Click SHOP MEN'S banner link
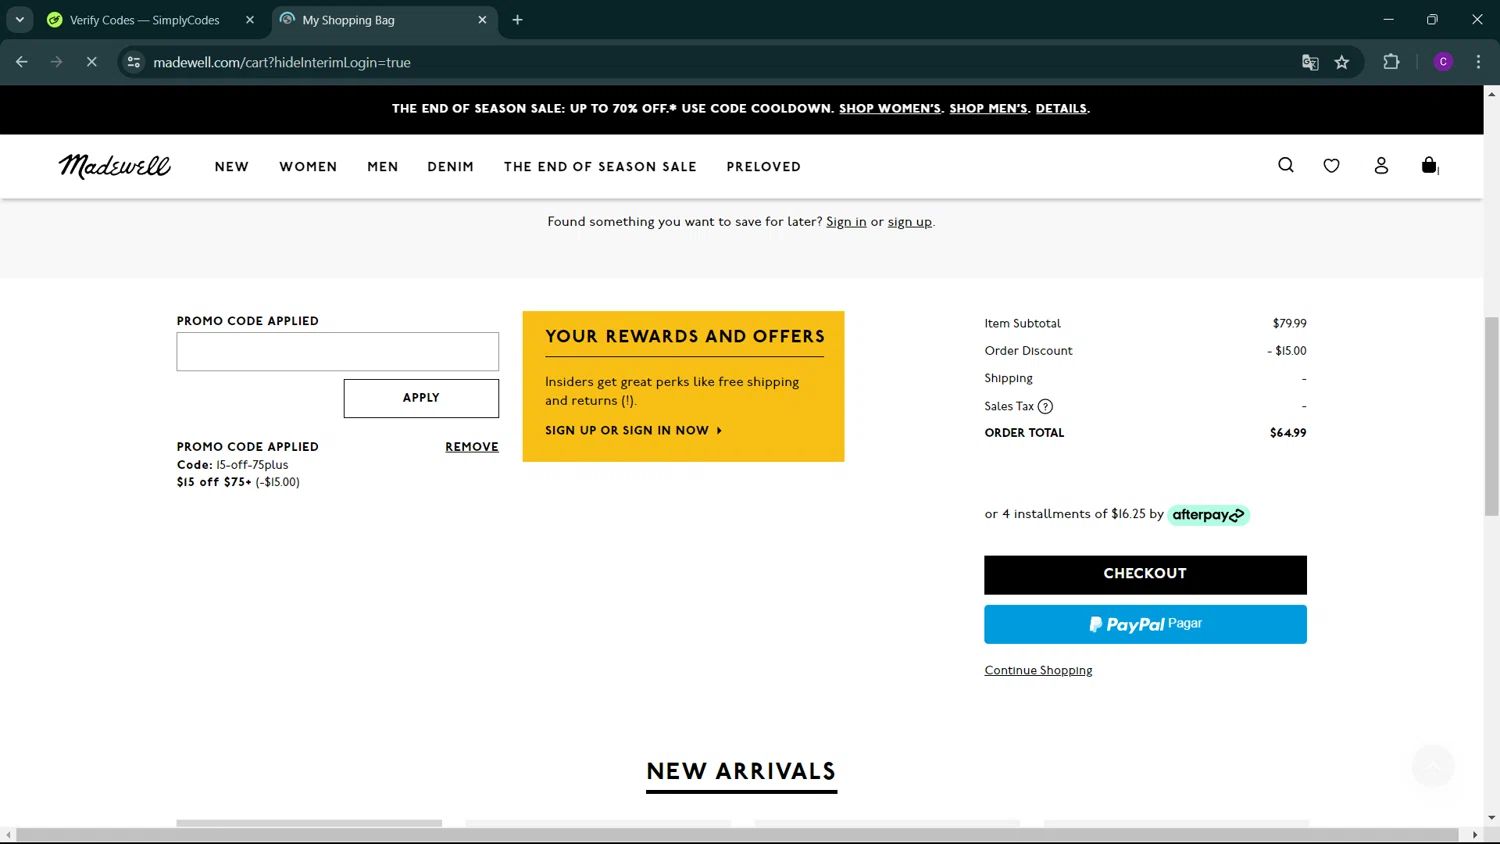 tap(988, 108)
